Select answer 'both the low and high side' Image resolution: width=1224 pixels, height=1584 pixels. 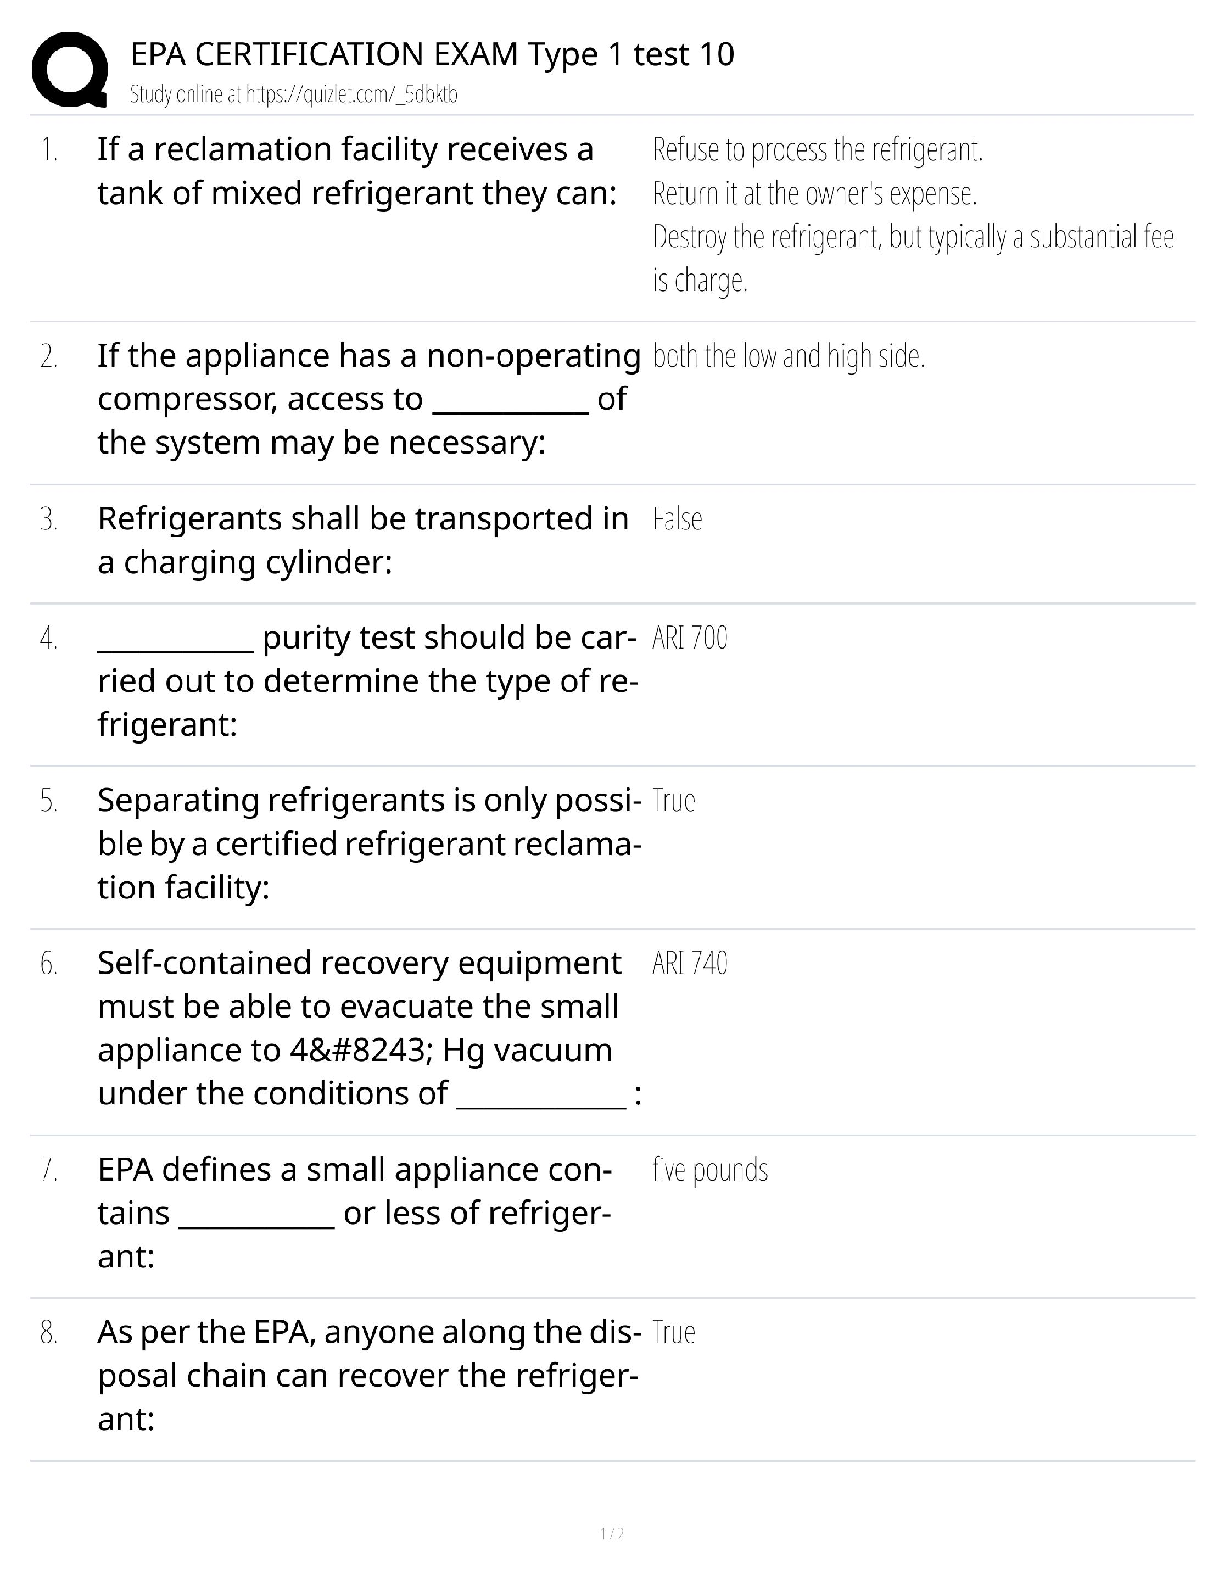(x=788, y=356)
